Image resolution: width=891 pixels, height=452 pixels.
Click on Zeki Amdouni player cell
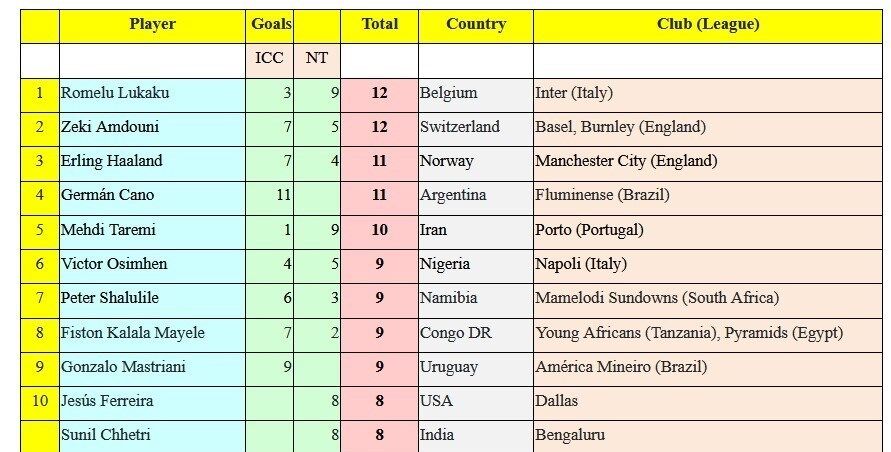pos(152,127)
